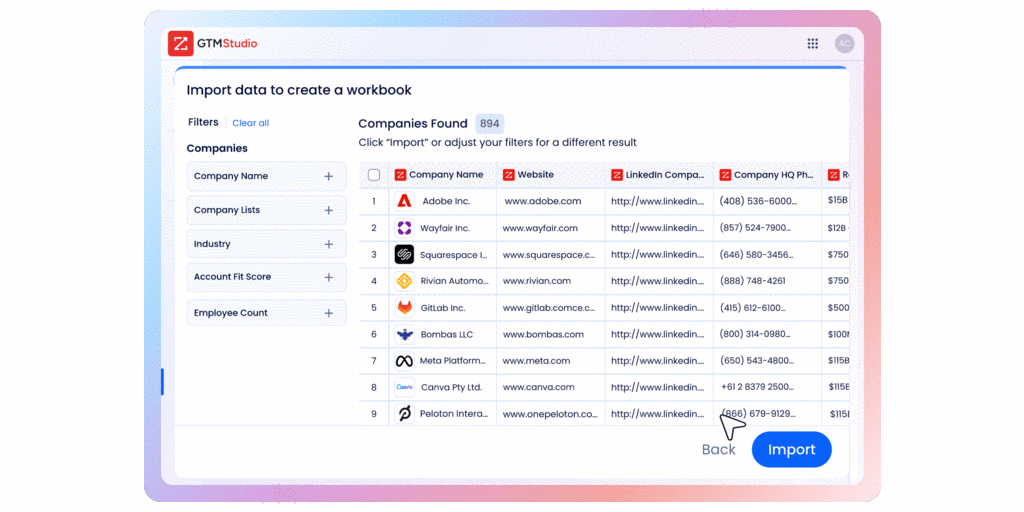
Task: Click the Squarespace logo icon
Action: coord(404,255)
